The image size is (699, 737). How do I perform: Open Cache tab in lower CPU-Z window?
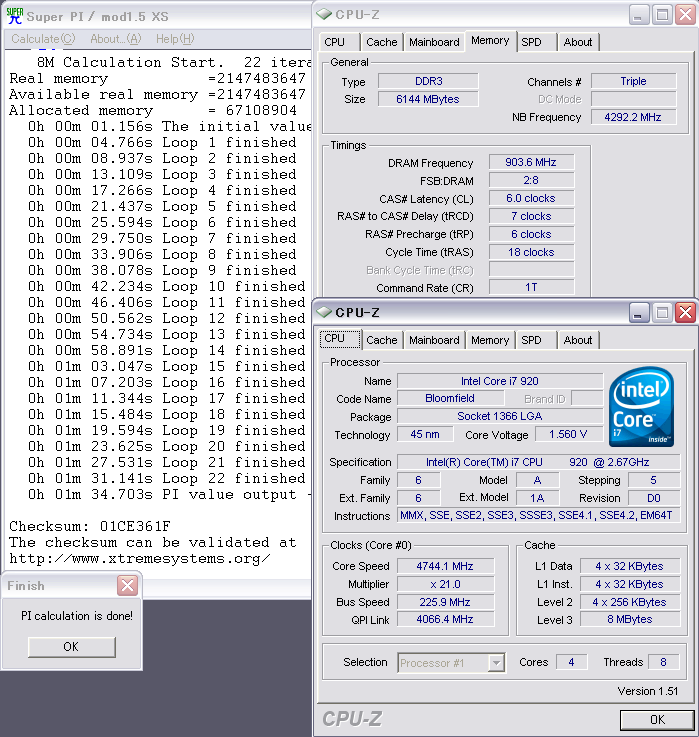point(381,340)
